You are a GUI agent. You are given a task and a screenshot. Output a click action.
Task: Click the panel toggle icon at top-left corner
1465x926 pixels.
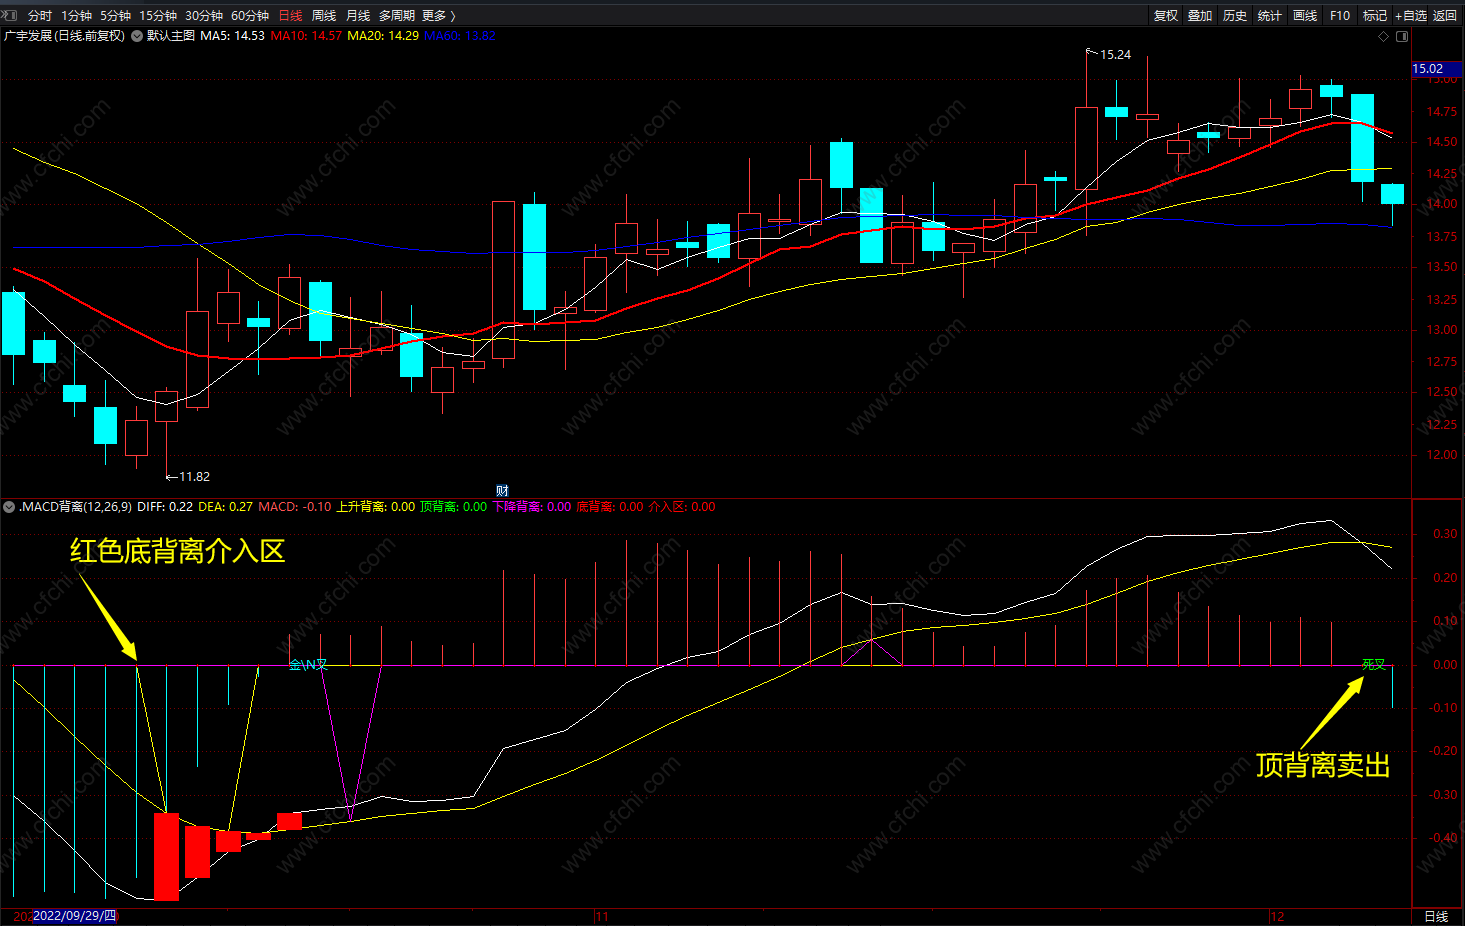point(9,15)
